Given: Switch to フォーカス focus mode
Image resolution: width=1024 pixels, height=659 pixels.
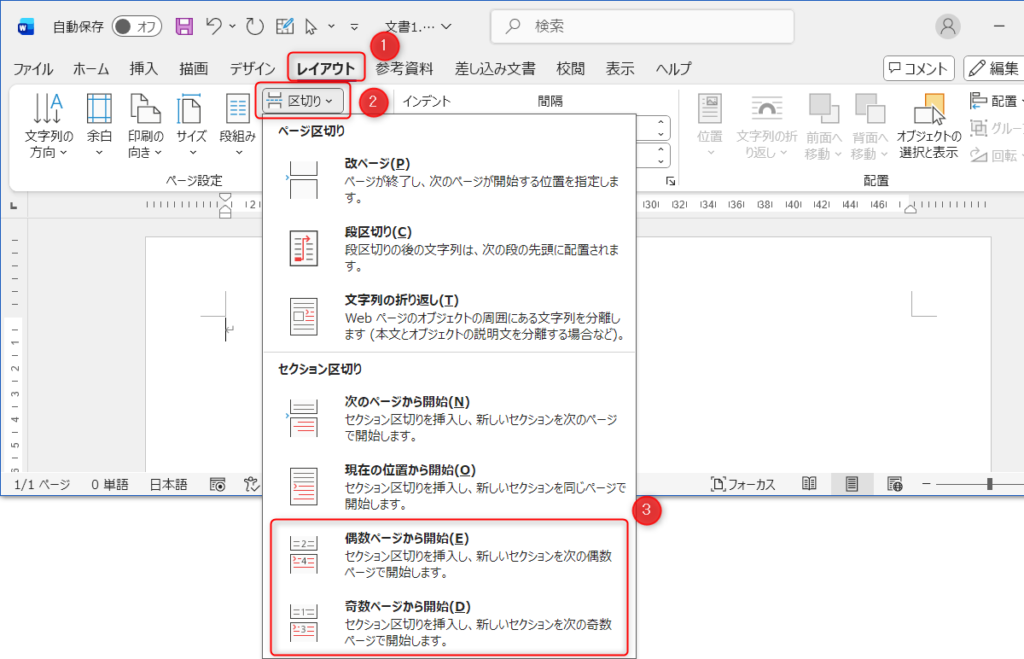Looking at the screenshot, I should click(x=743, y=484).
